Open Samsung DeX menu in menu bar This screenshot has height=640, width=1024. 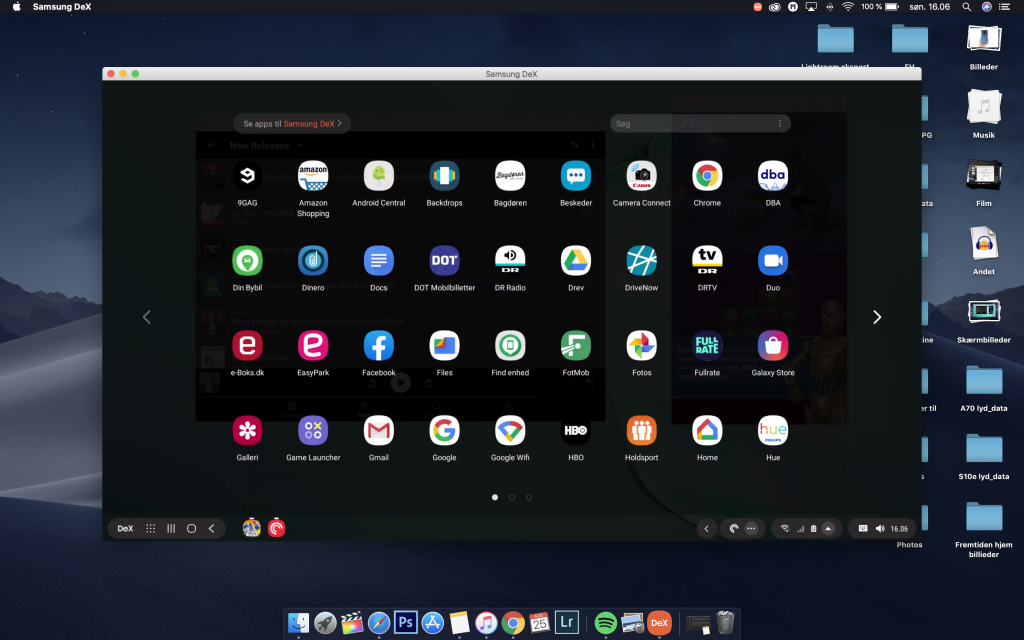tap(62, 7)
